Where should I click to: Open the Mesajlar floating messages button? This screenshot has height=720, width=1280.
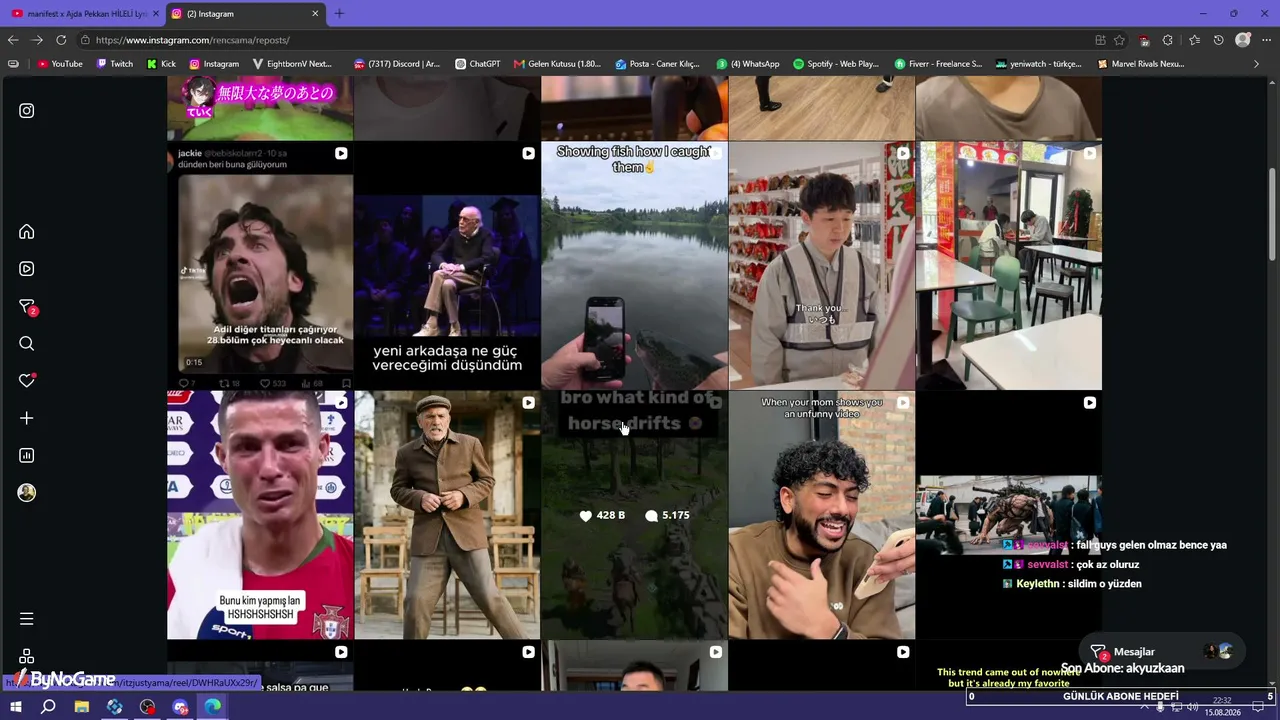tap(1162, 652)
